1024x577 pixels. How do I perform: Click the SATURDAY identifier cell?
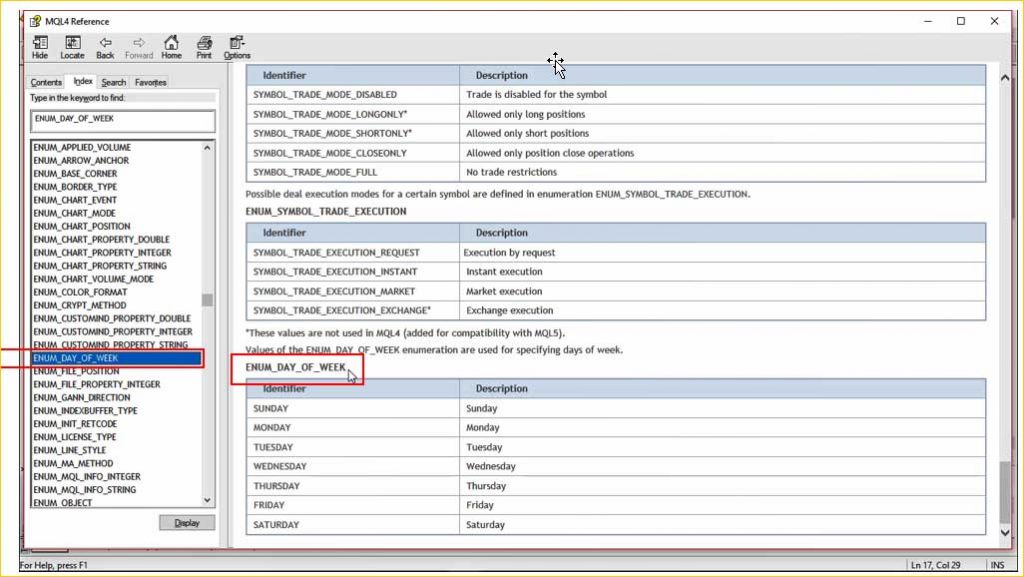click(x=353, y=525)
